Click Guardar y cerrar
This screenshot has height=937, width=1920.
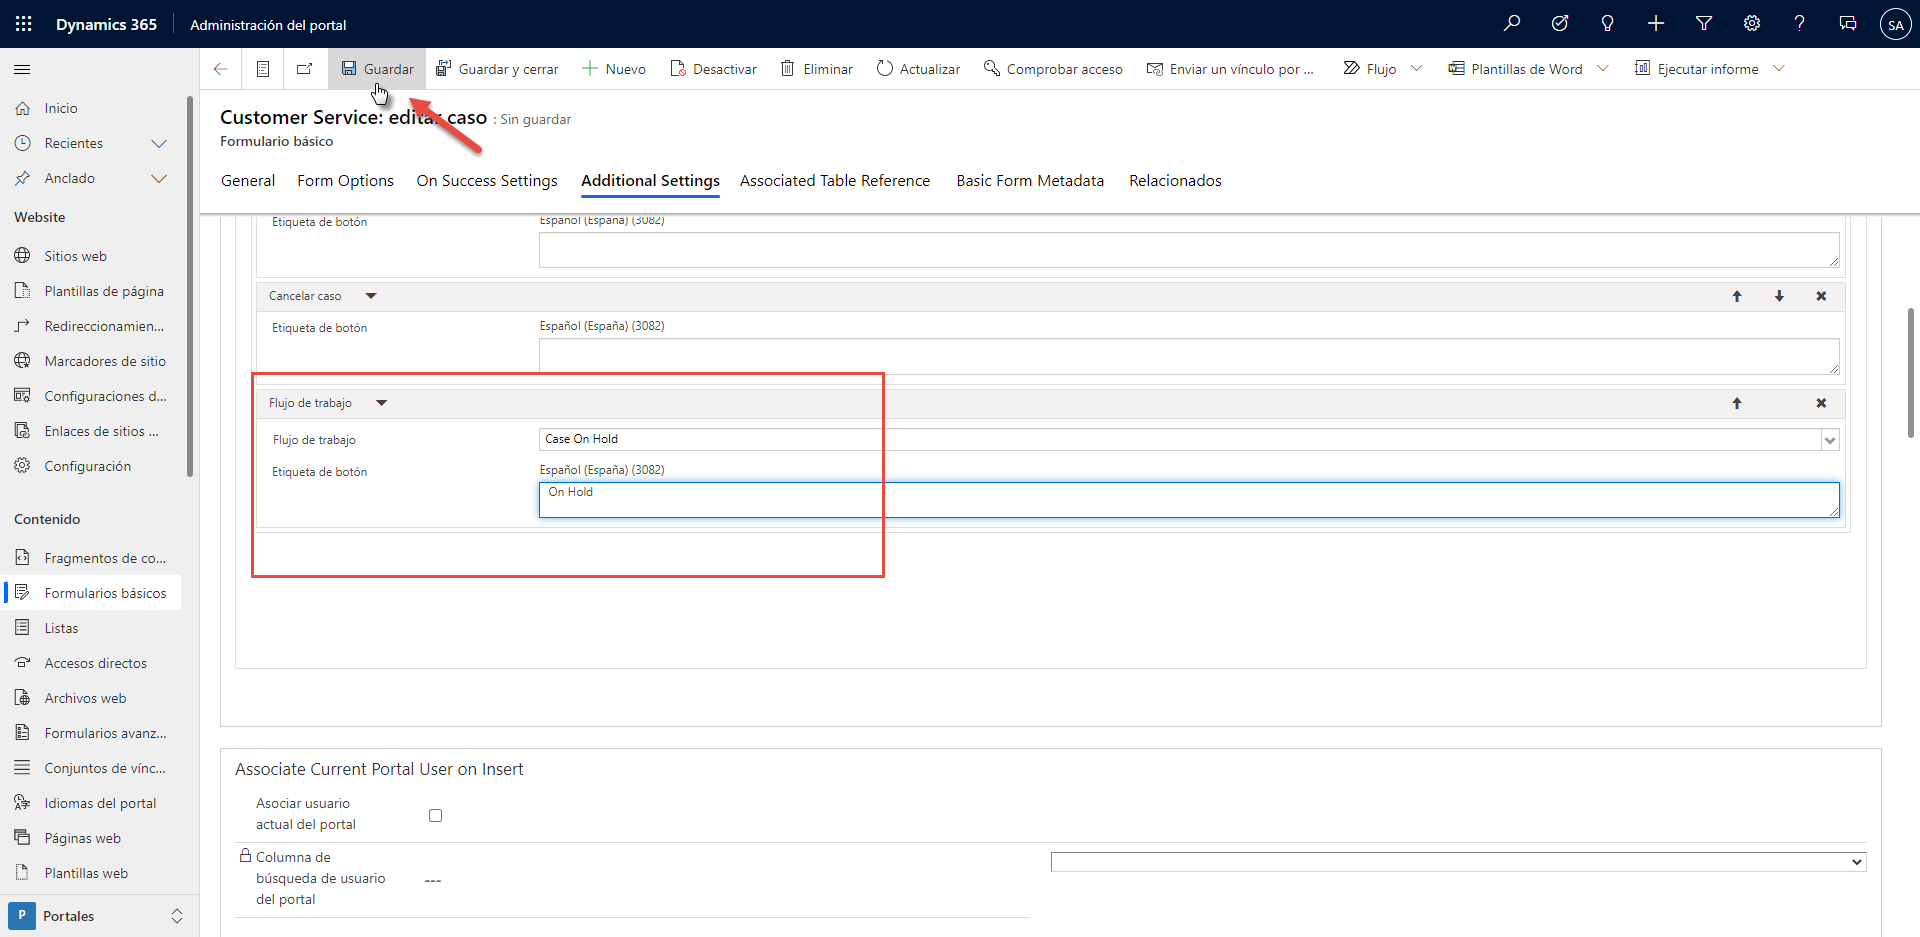click(x=497, y=69)
